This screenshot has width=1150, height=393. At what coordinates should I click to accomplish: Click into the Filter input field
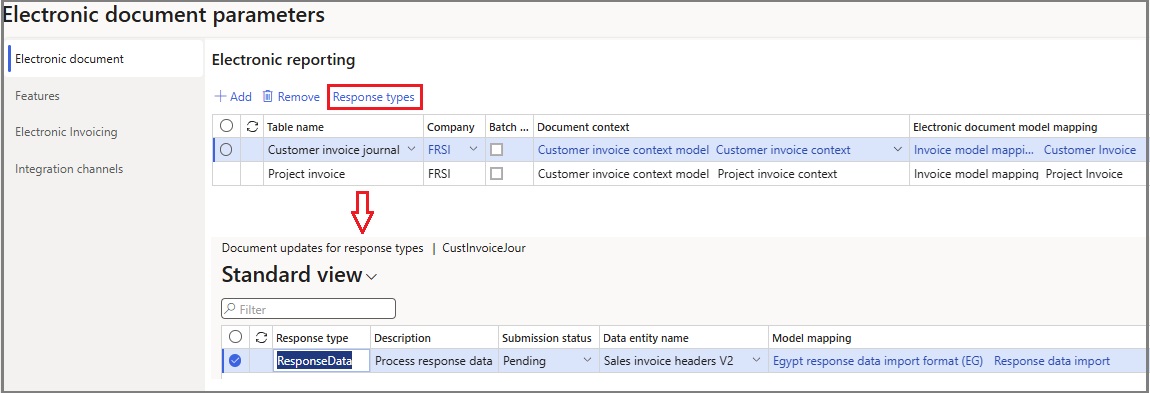[308, 309]
